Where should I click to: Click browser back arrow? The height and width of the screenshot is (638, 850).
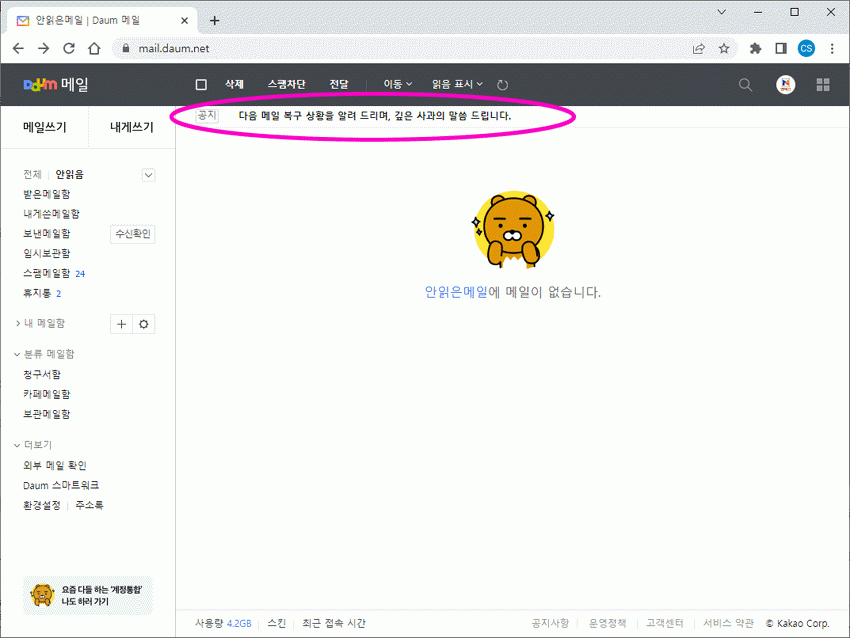[18, 48]
